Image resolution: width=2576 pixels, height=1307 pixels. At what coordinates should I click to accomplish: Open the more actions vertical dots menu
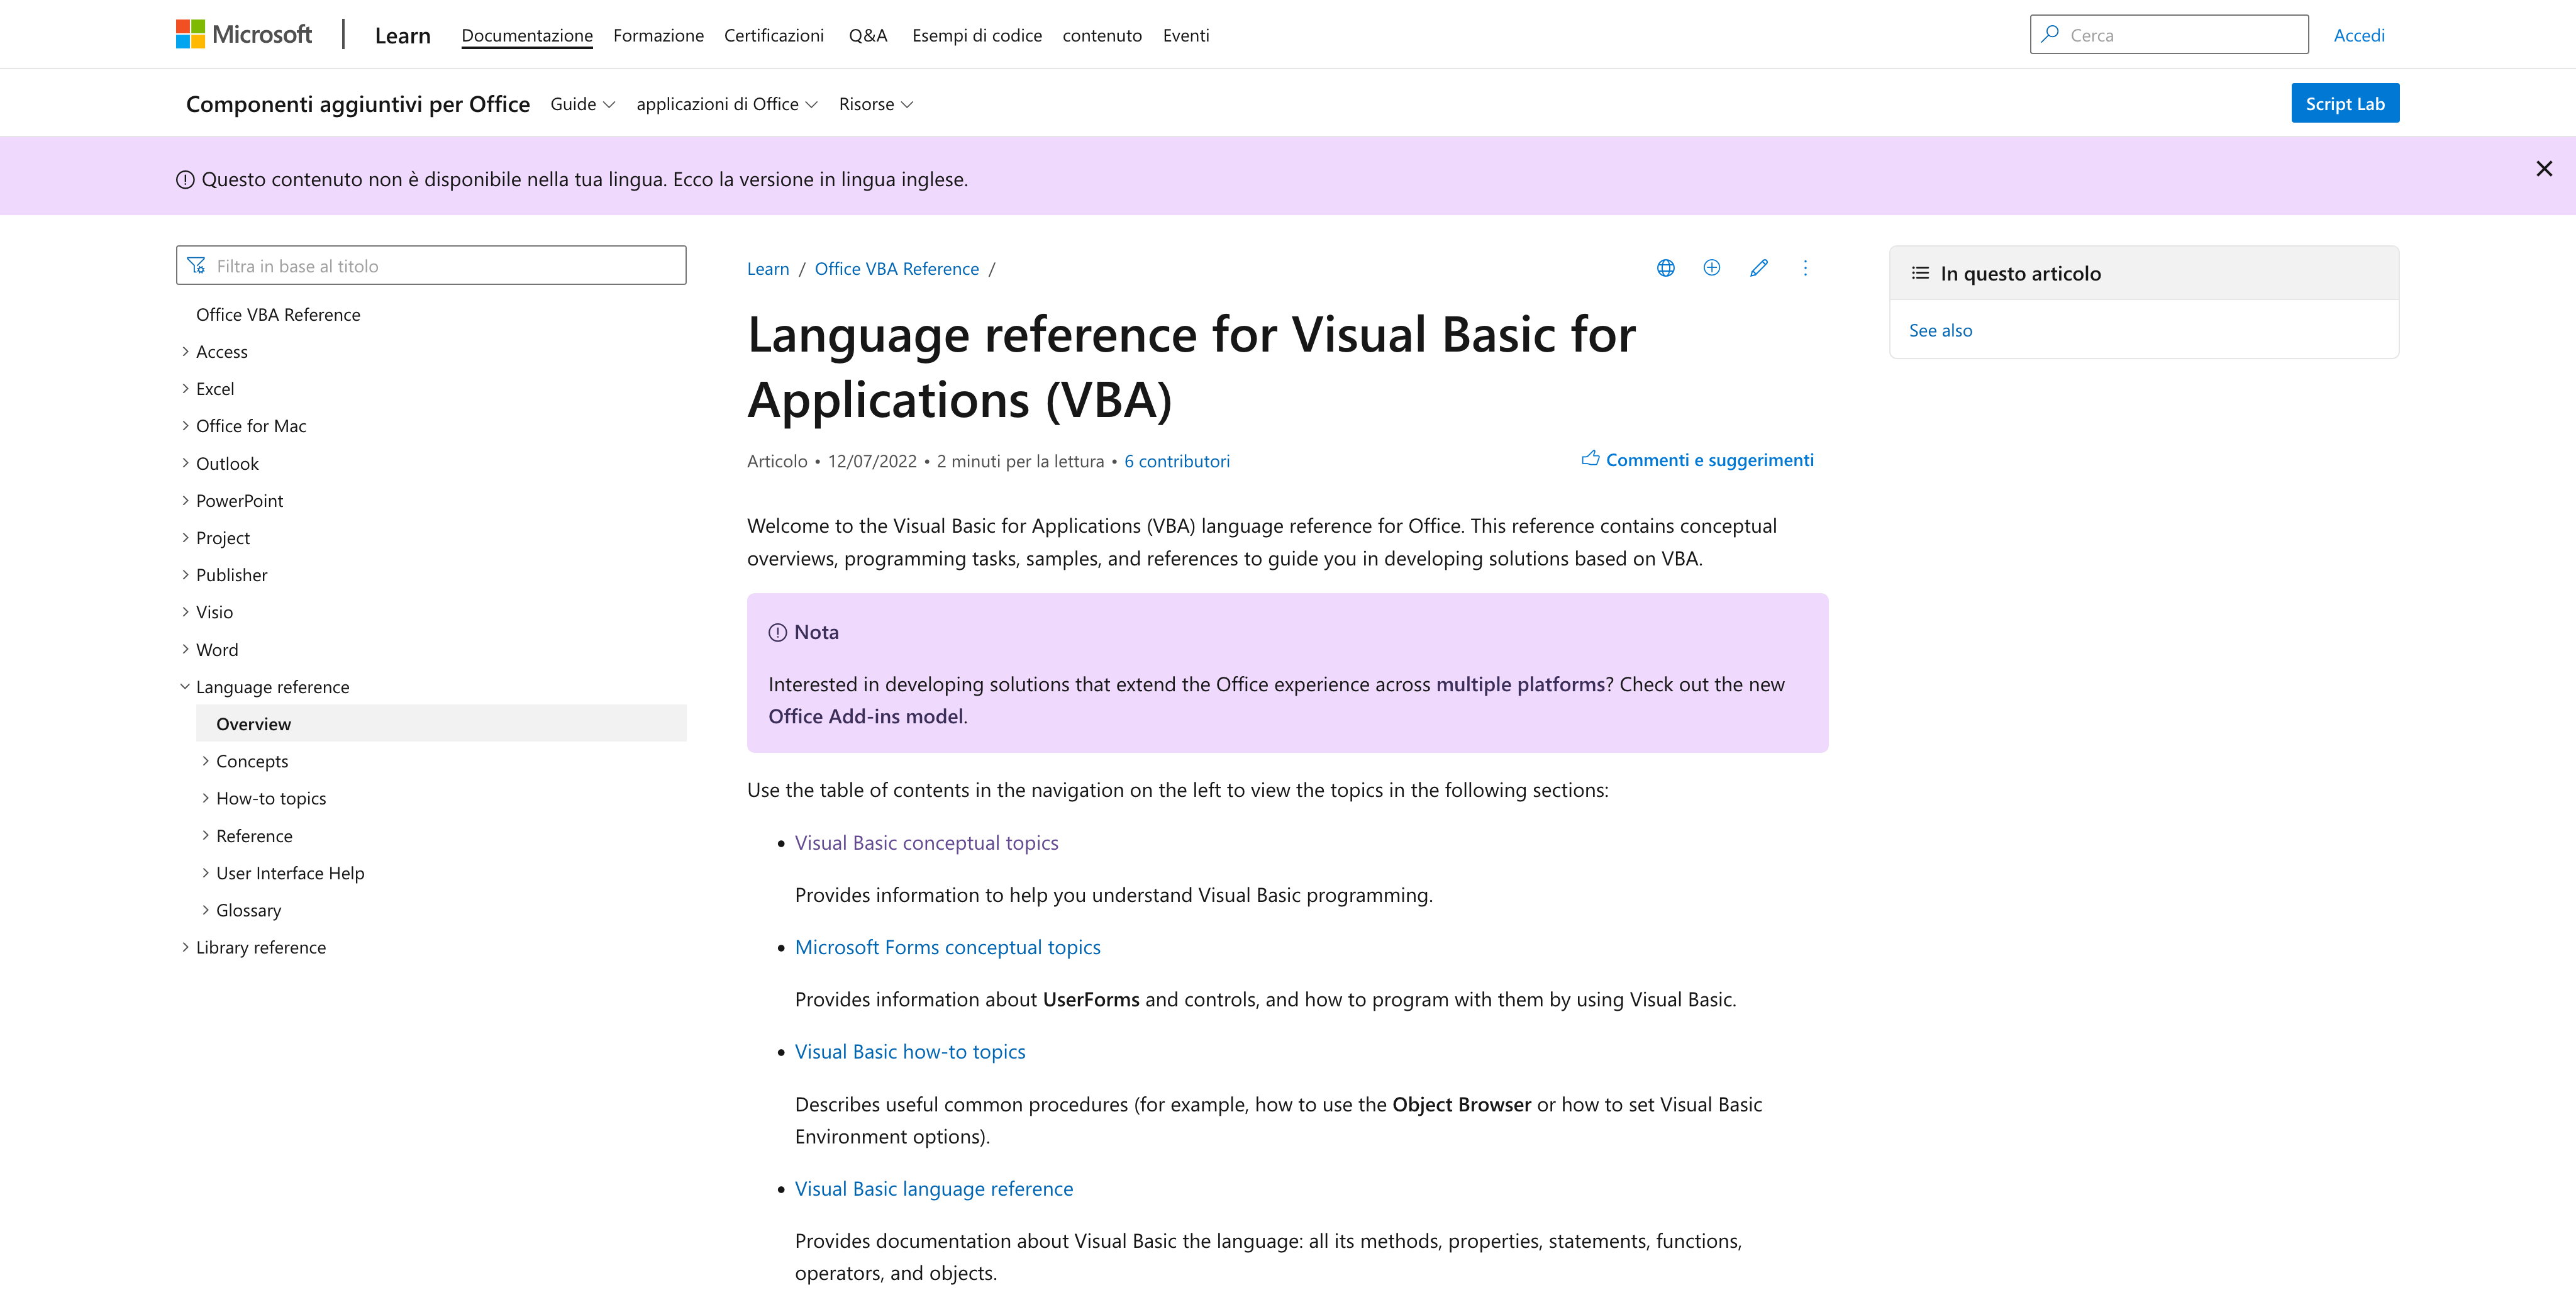(1805, 268)
